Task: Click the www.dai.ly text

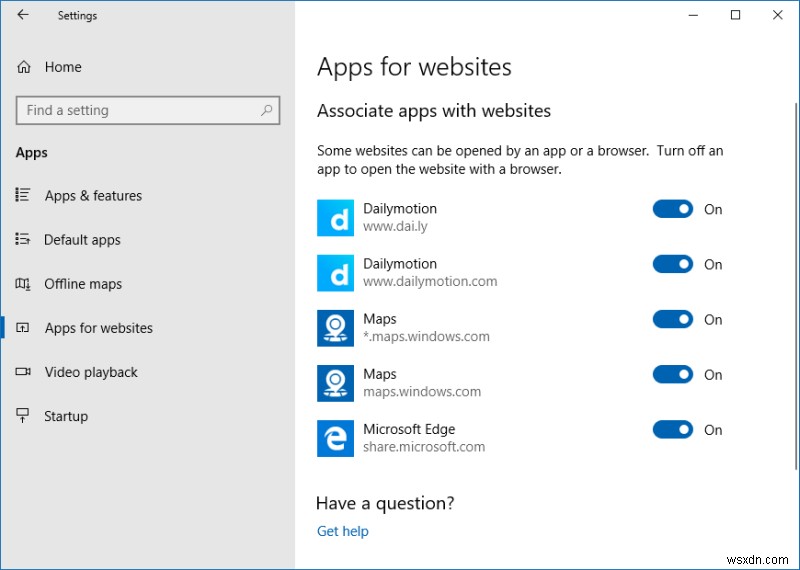Action: click(395, 227)
